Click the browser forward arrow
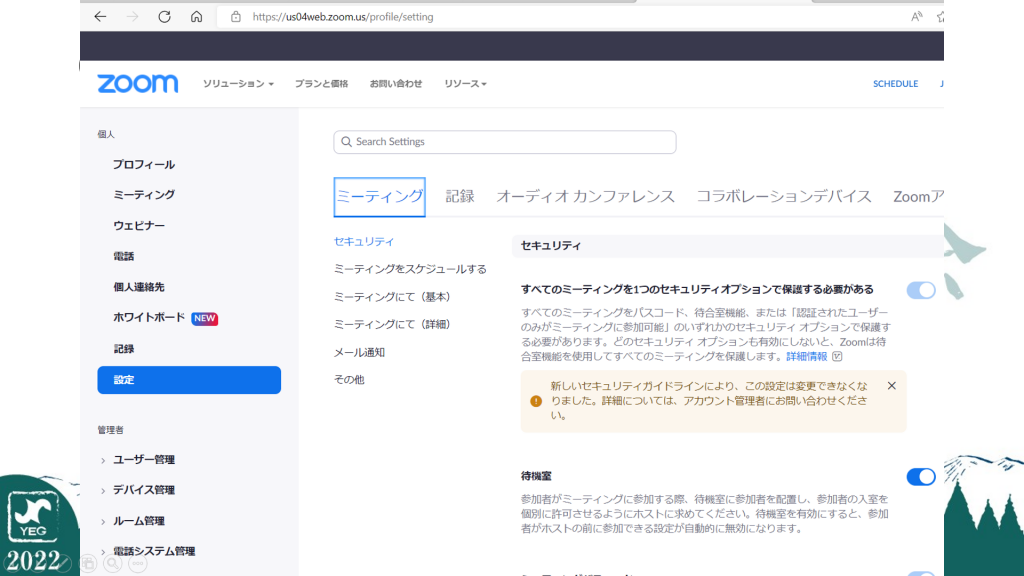 pos(133,17)
